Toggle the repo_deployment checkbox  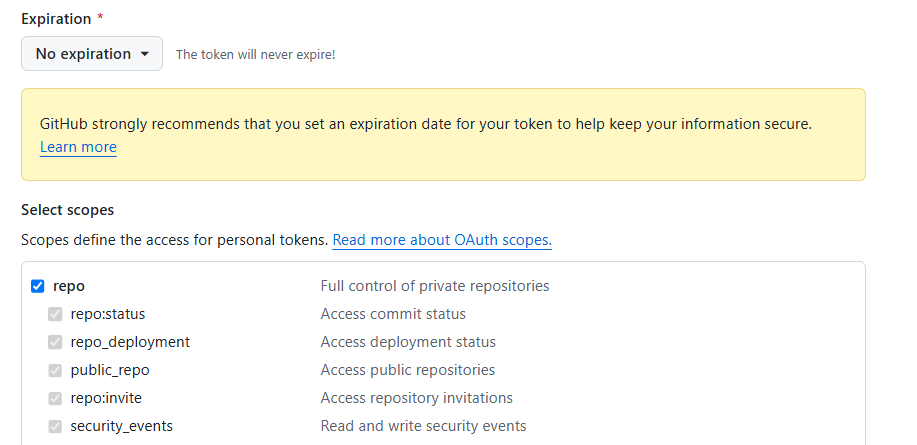[x=56, y=342]
